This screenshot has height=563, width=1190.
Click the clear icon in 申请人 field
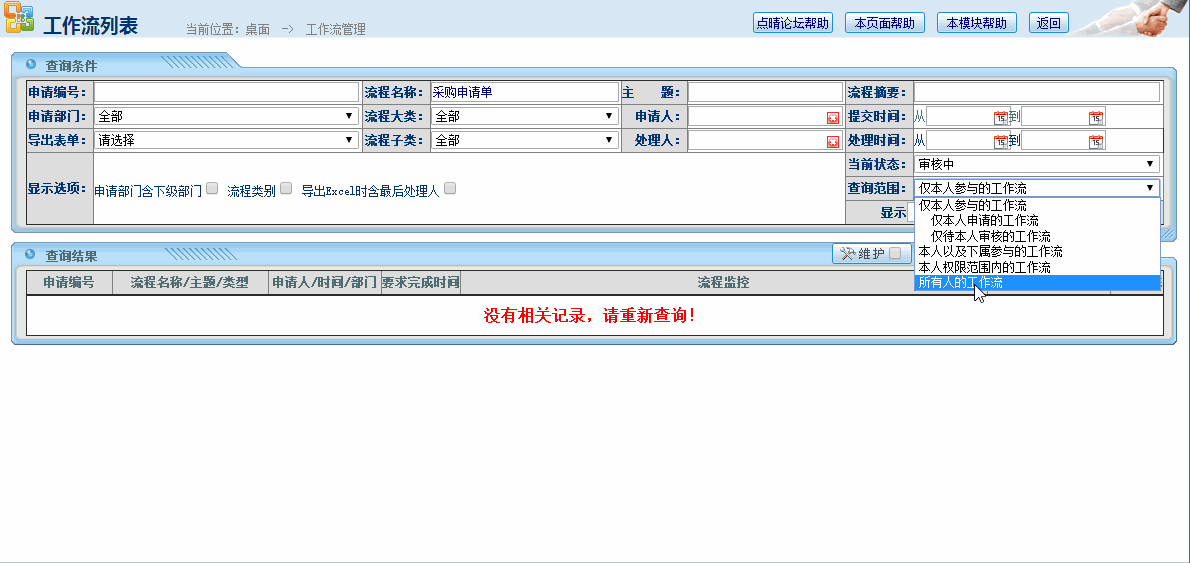click(x=832, y=117)
